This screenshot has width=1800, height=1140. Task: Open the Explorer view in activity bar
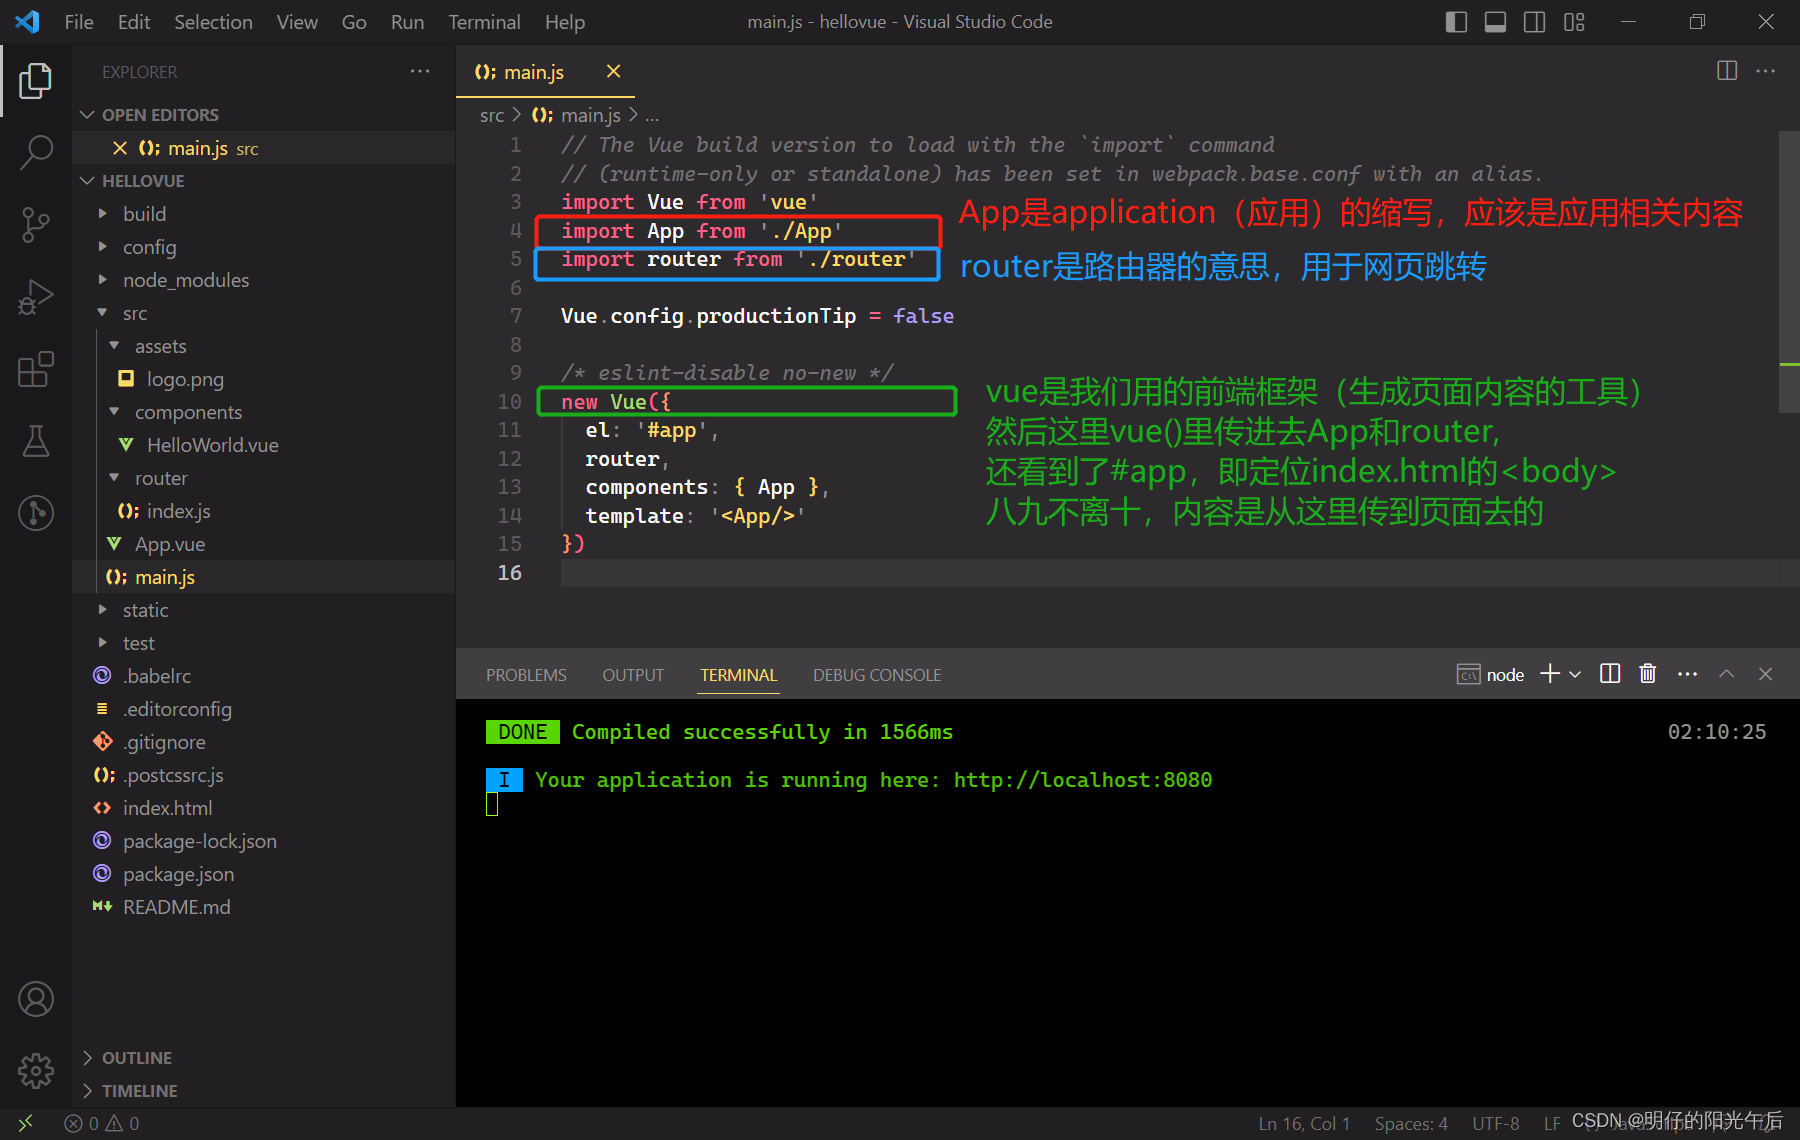pyautogui.click(x=36, y=81)
